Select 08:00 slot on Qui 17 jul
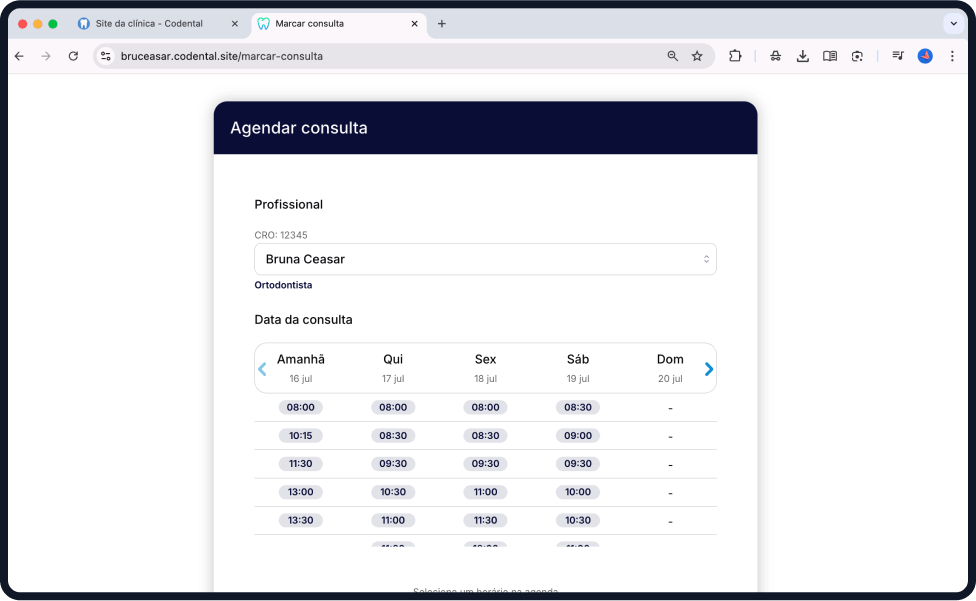This screenshot has height=601, width=976. [393, 408]
